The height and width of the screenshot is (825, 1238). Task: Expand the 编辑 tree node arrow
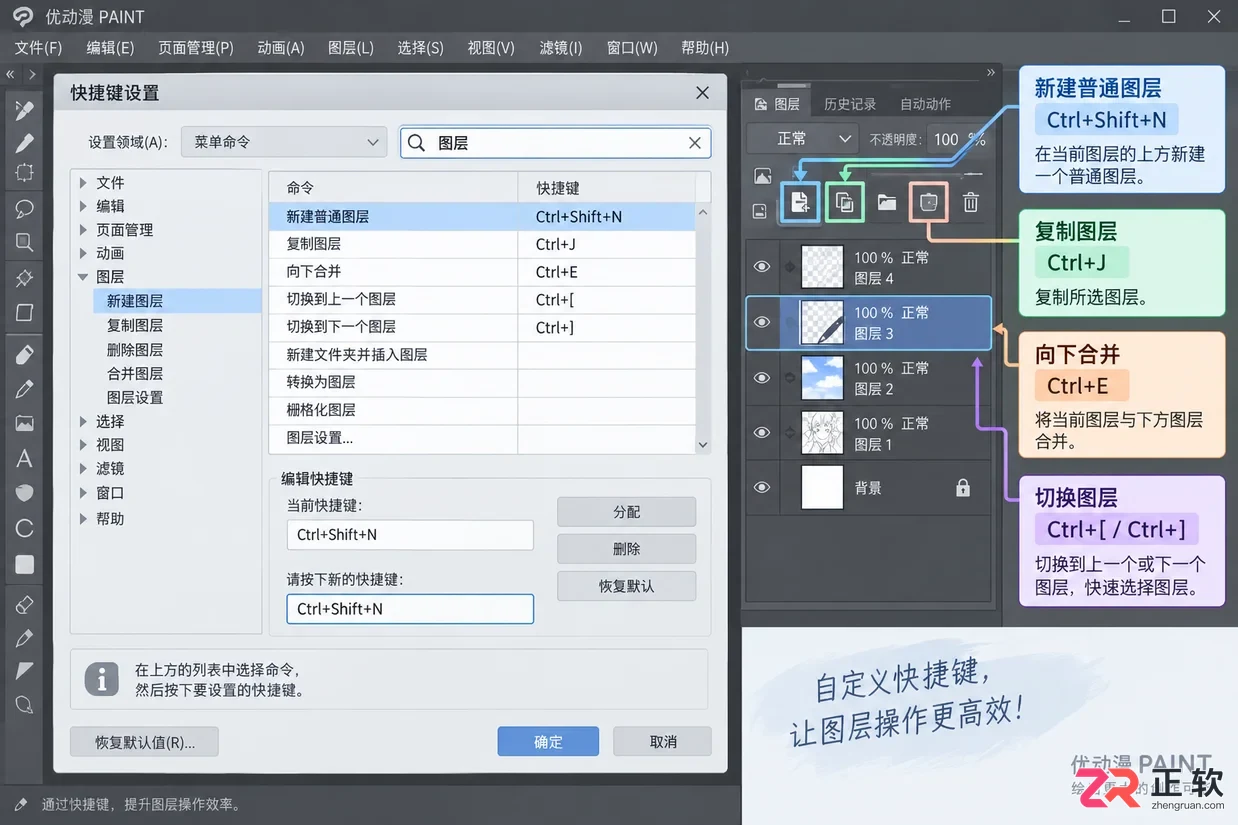pyautogui.click(x=83, y=206)
